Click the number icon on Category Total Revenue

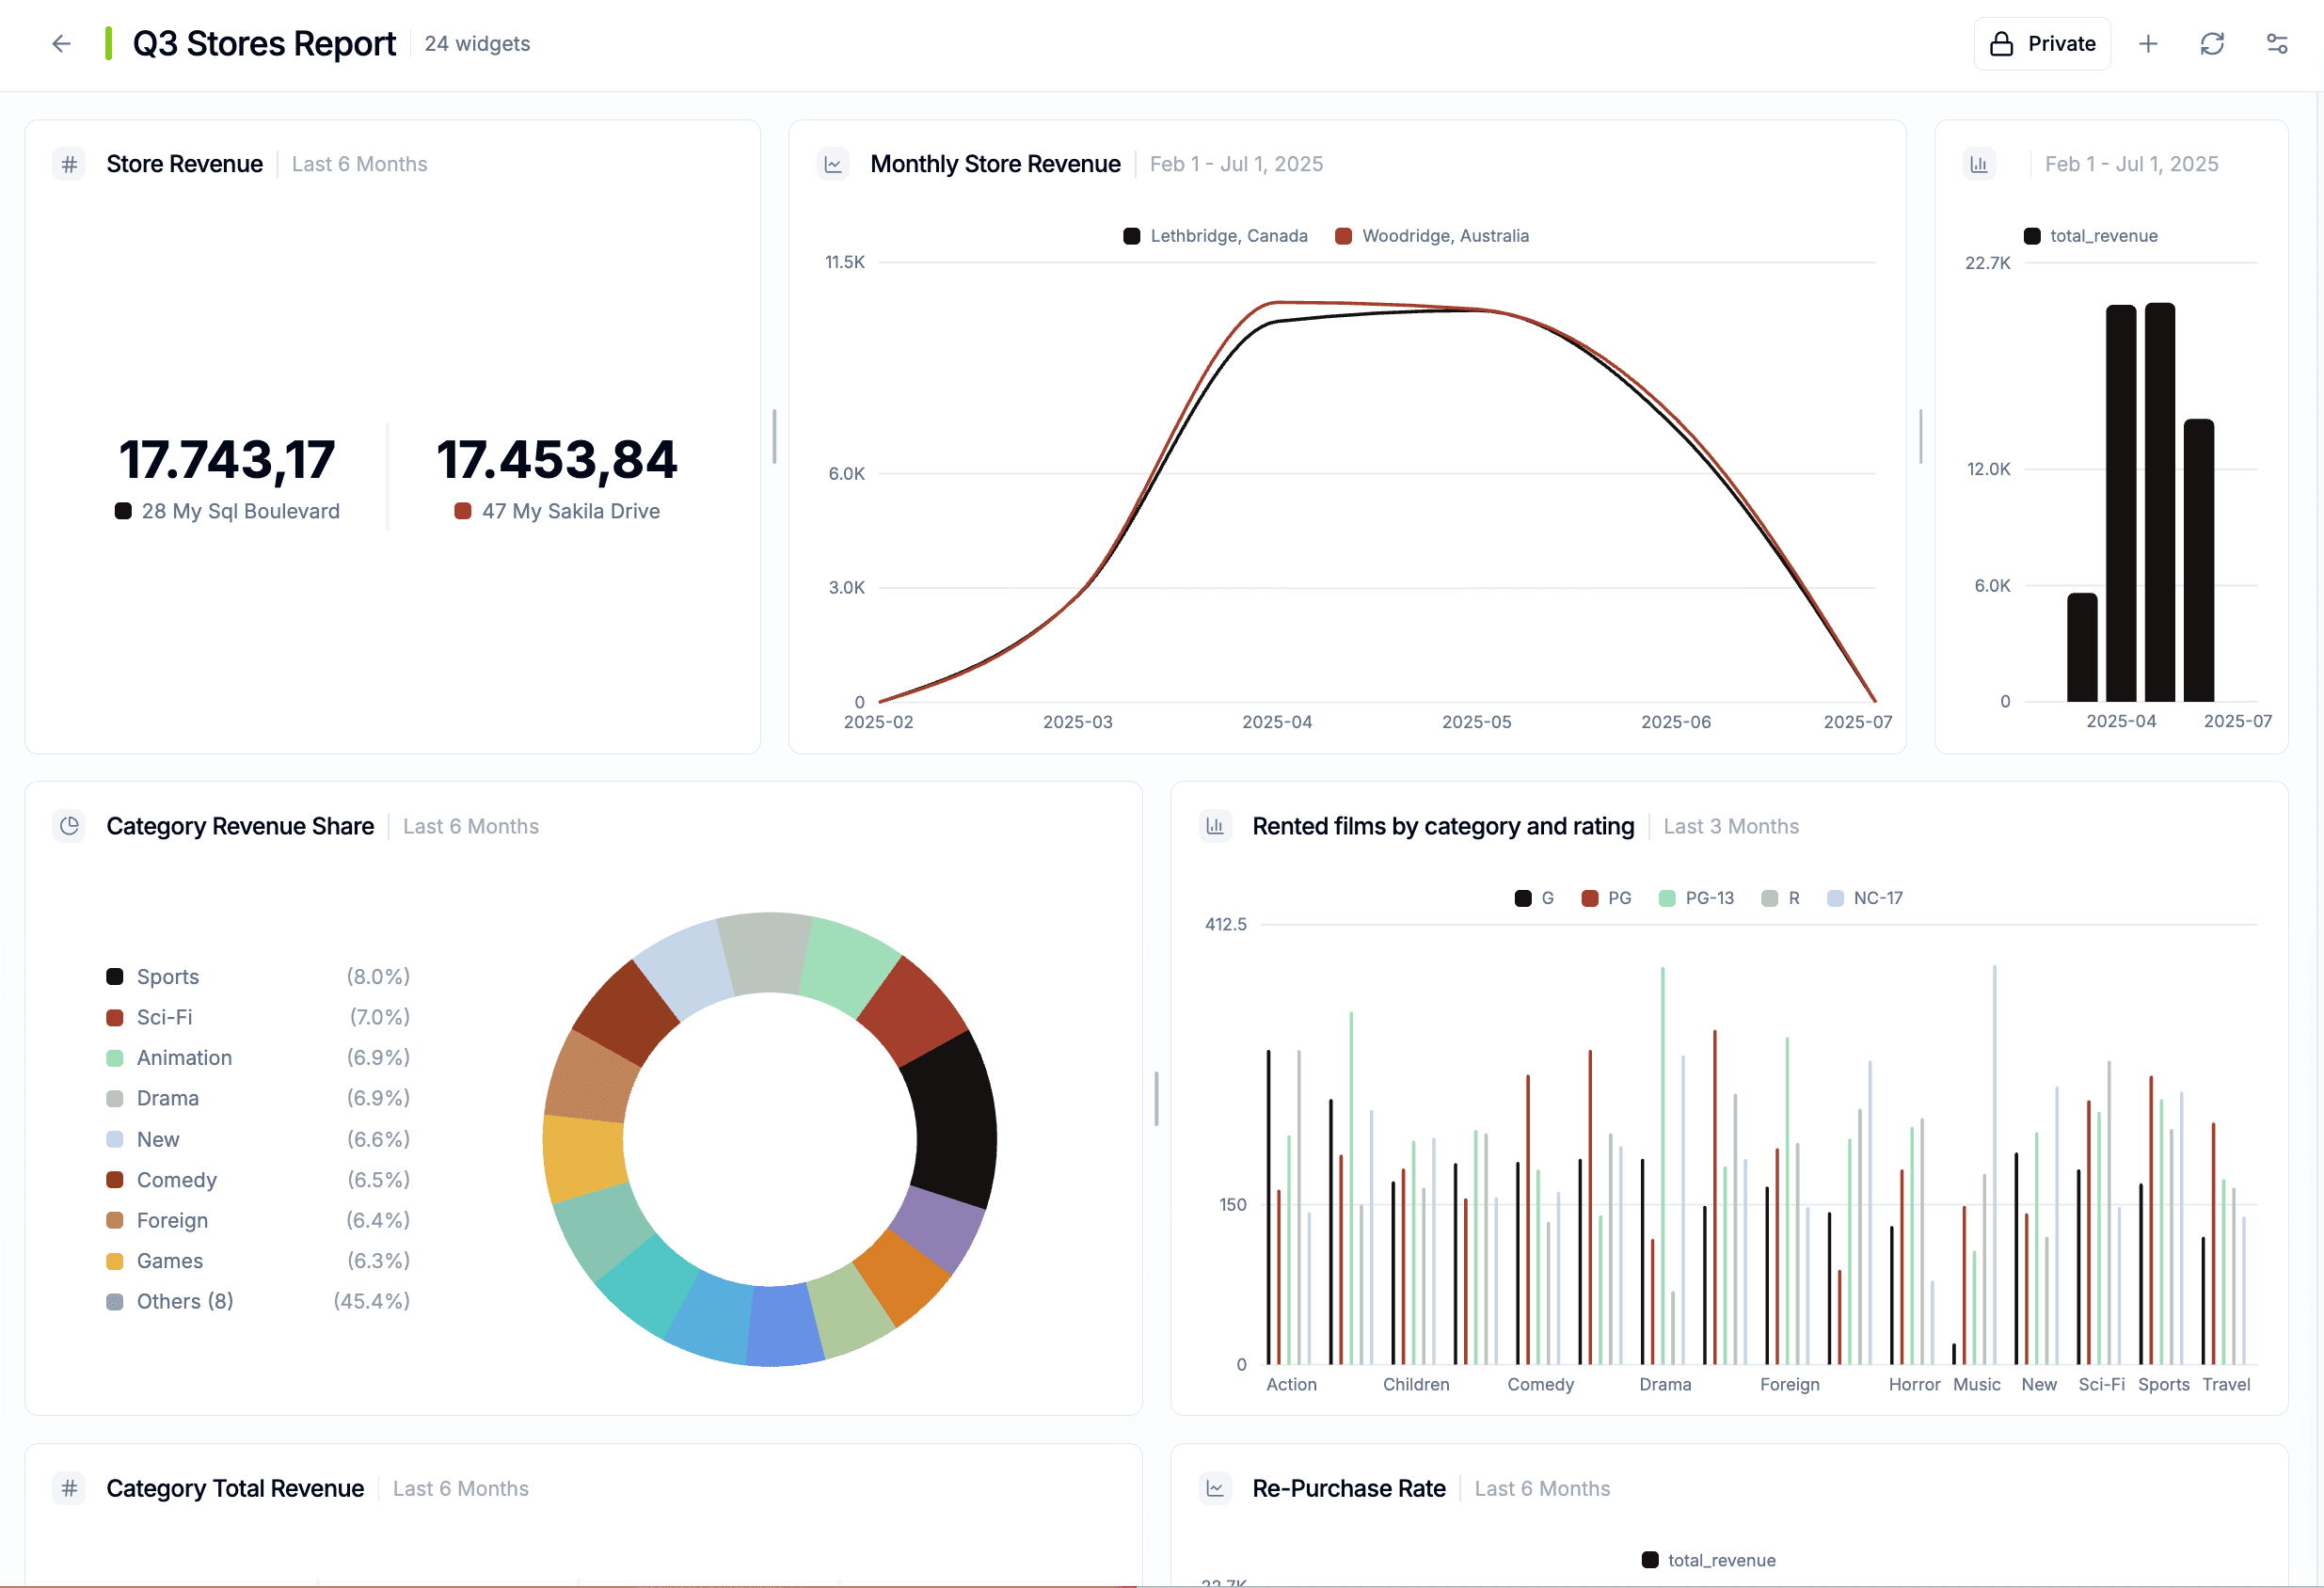[x=68, y=1488]
